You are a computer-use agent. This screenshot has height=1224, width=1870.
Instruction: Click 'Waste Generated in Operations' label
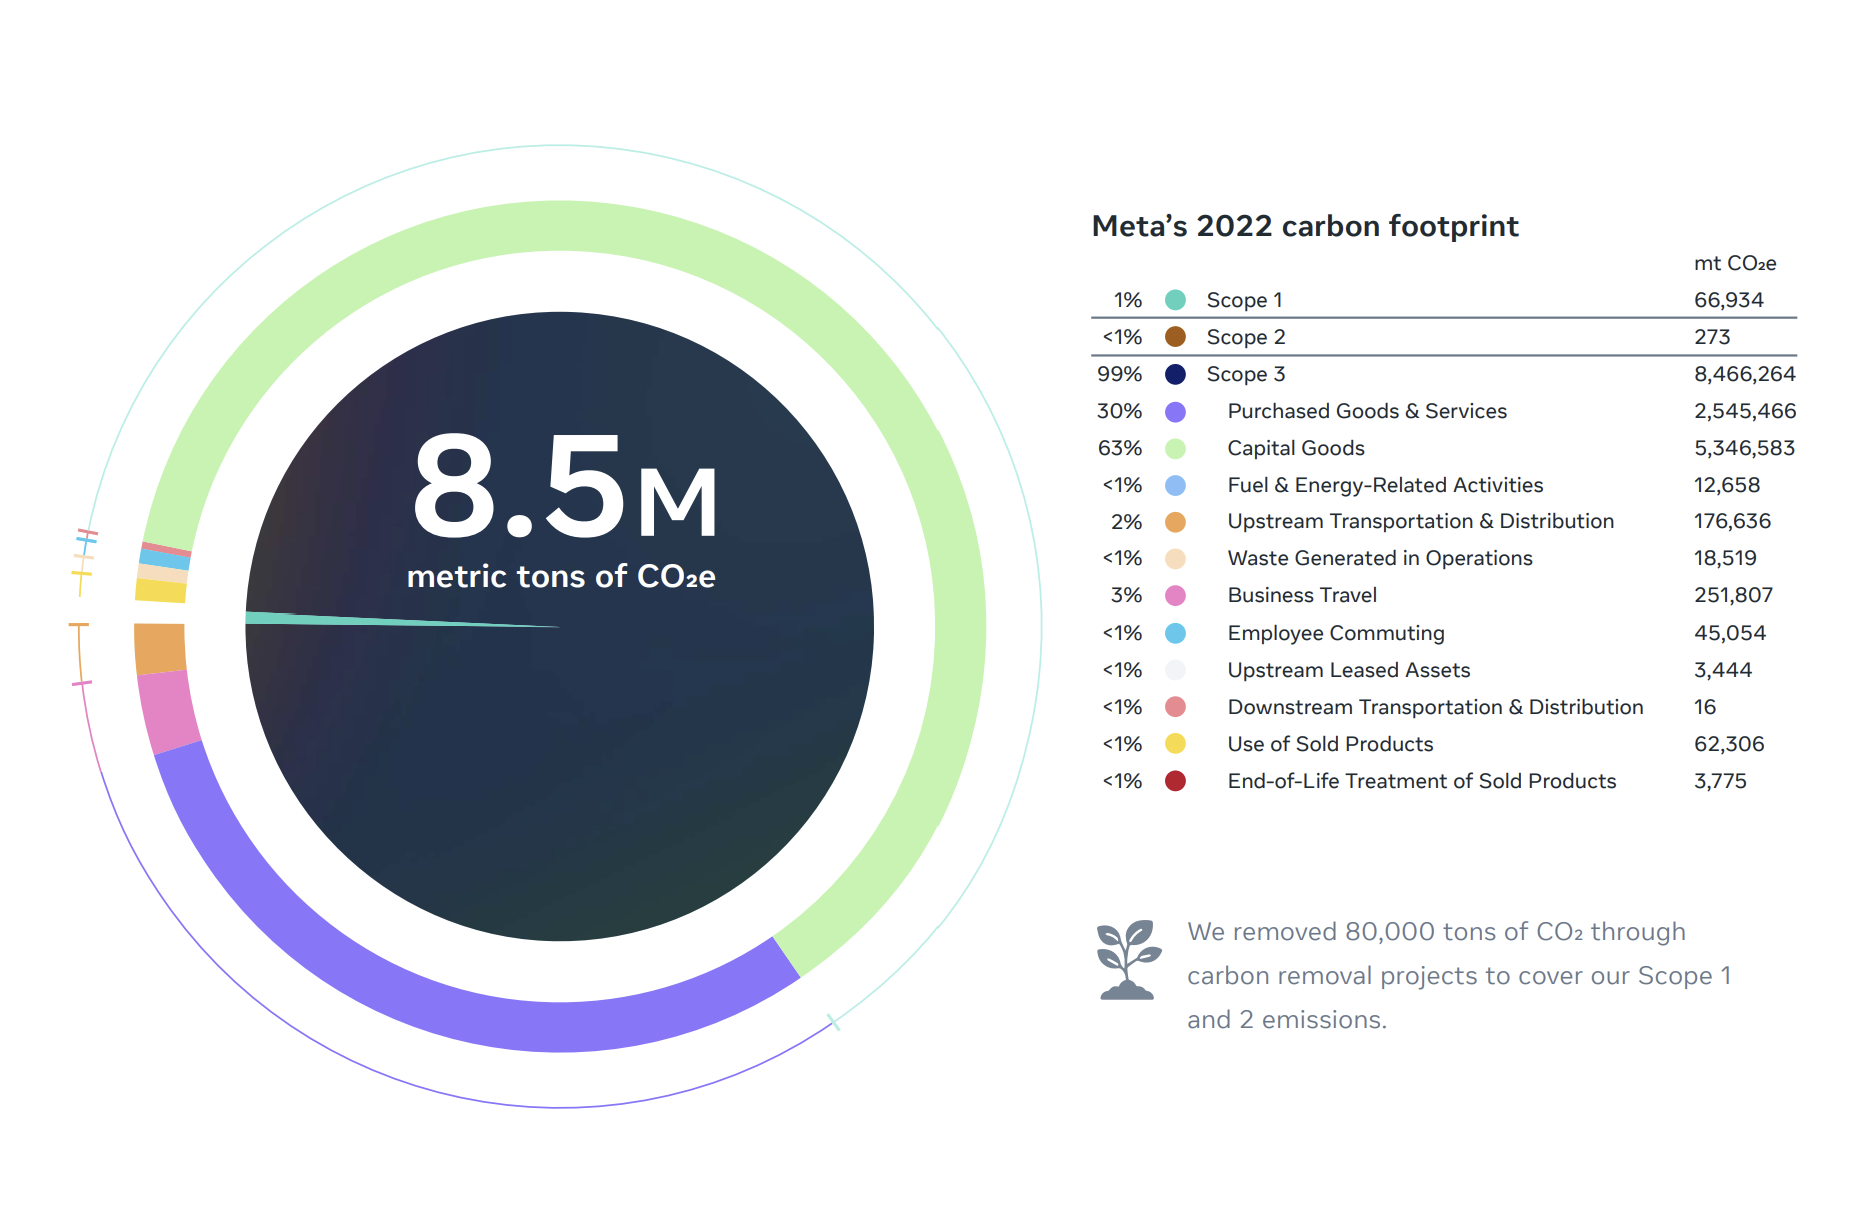coord(1380,558)
